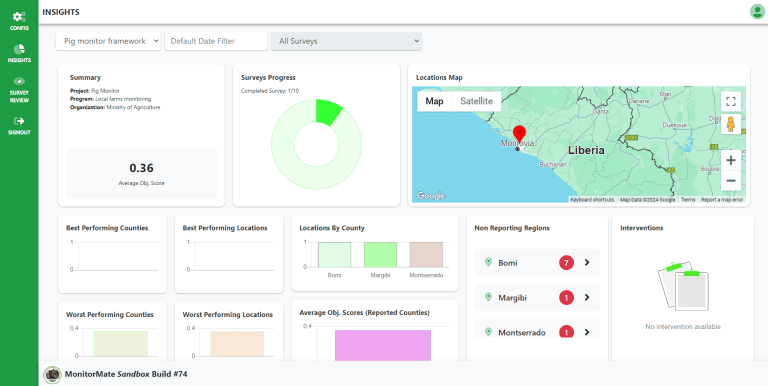
Task: Select the Montserrado bar in Locations By County
Action: (x=426, y=254)
